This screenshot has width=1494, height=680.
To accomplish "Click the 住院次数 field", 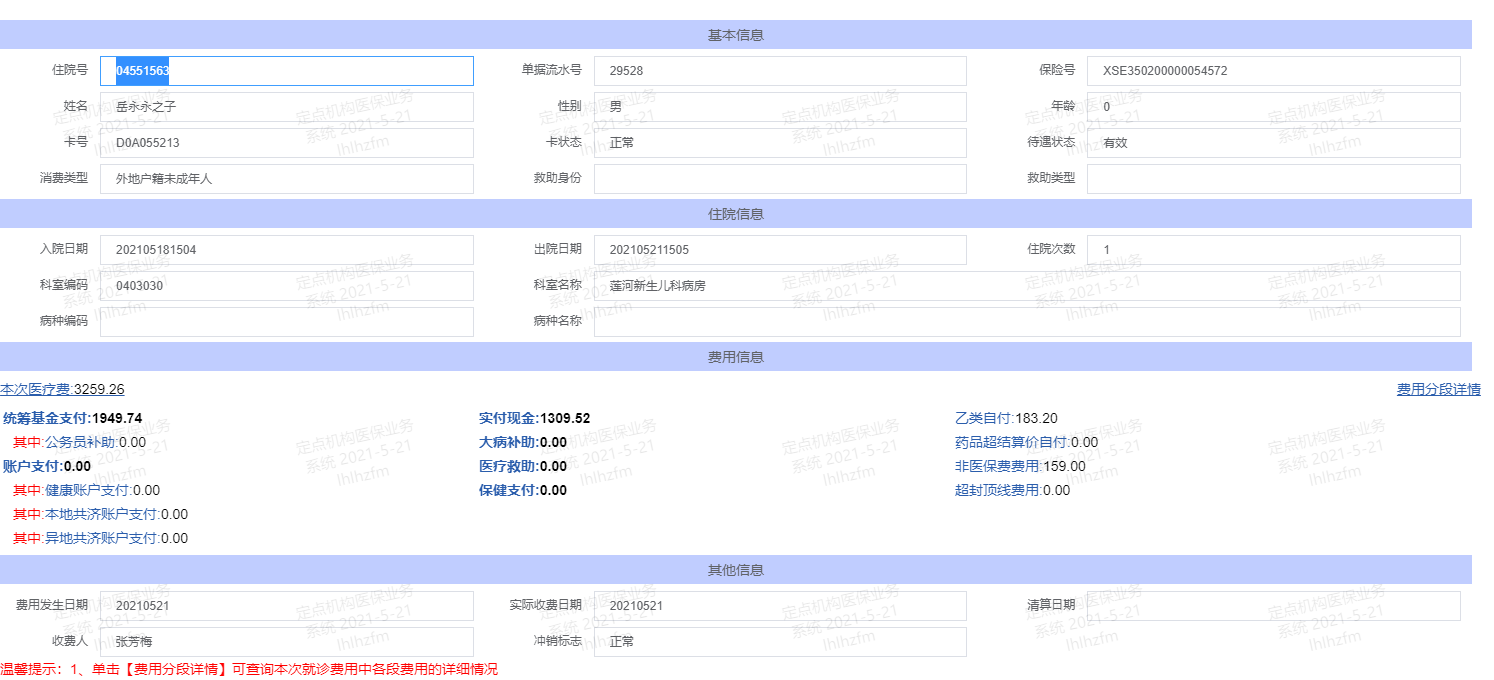I will pos(1274,250).
